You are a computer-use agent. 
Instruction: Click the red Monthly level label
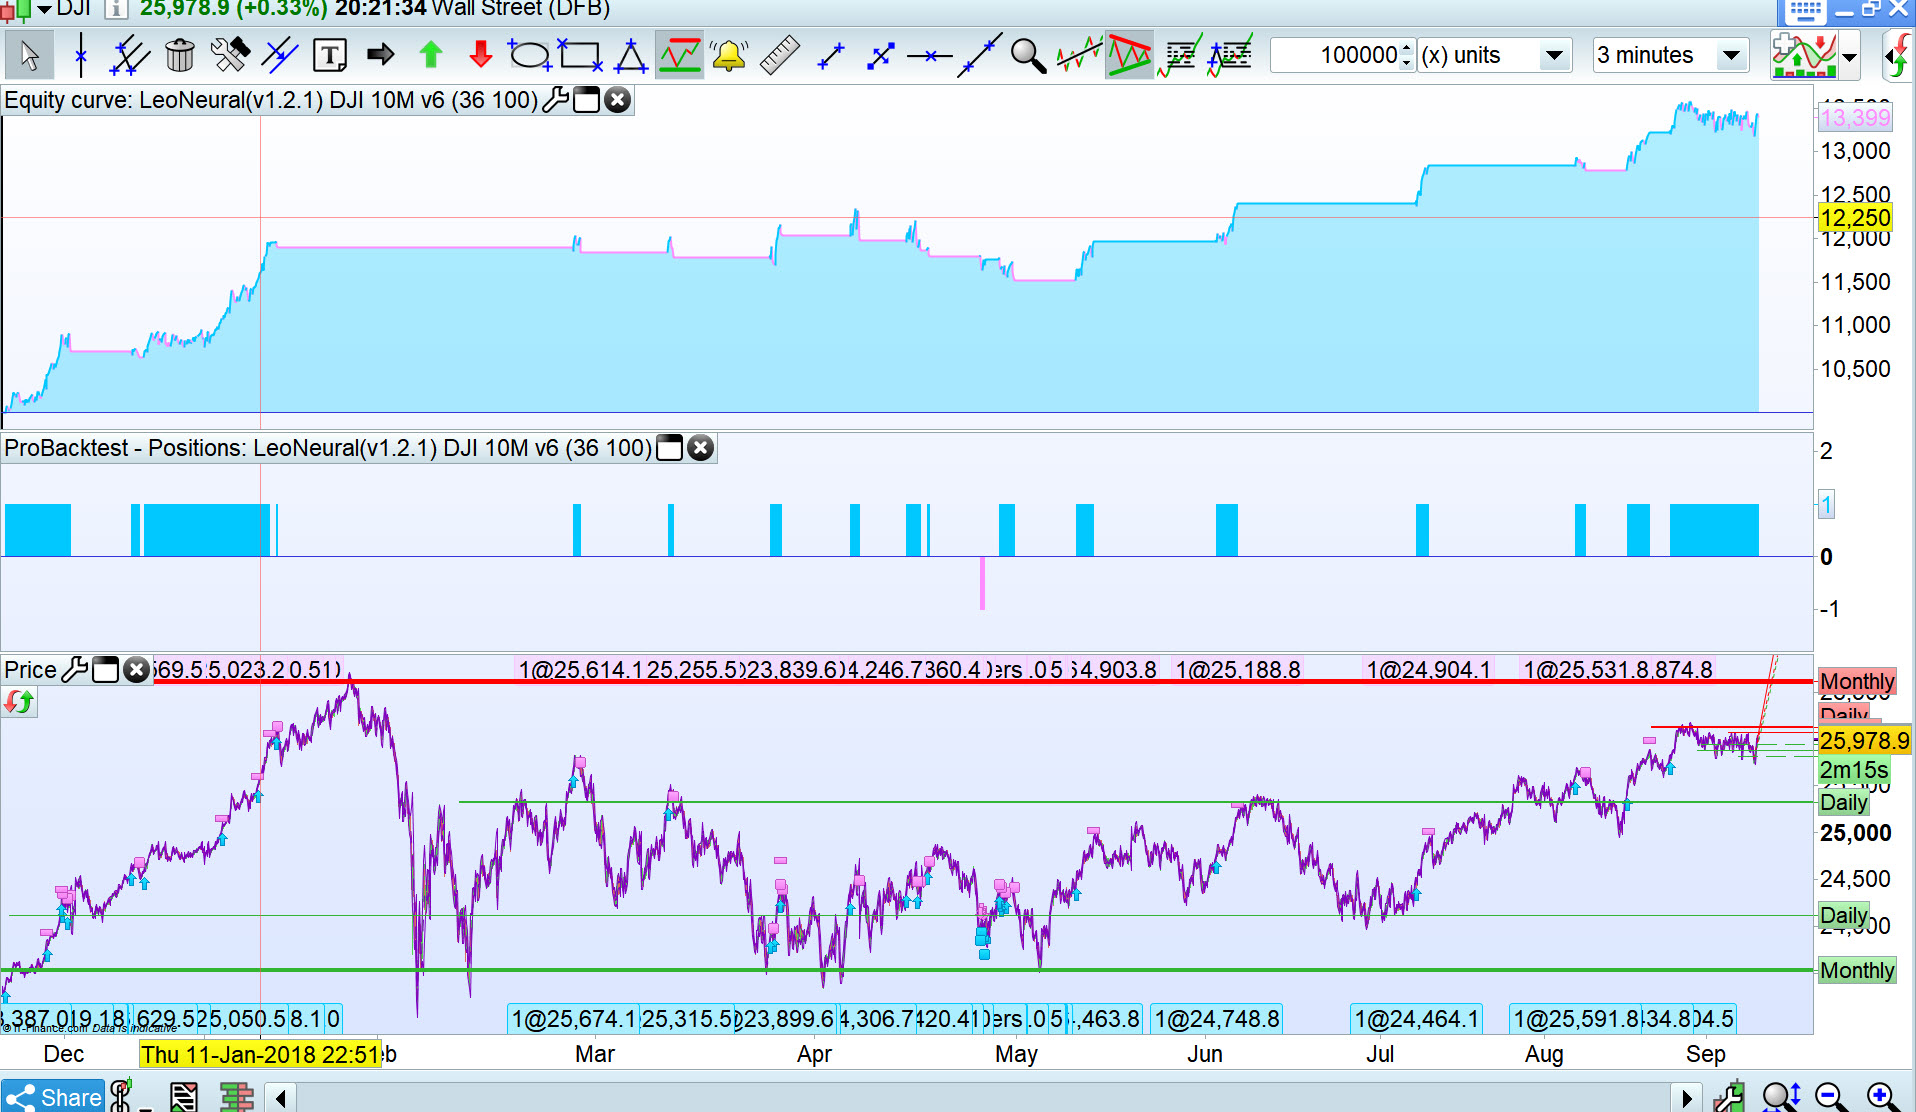[x=1857, y=682]
